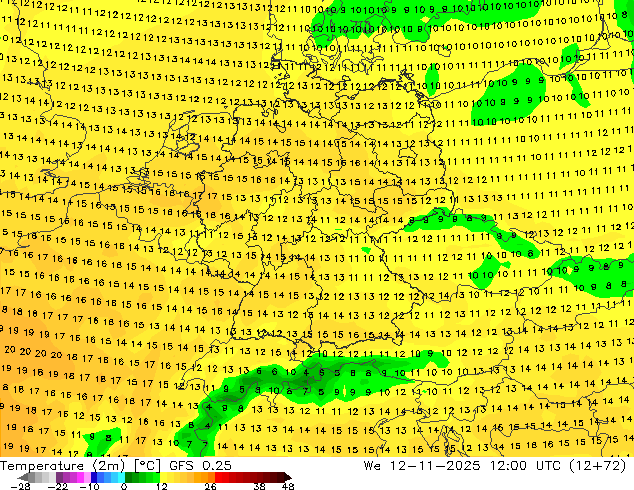The height and width of the screenshot is (490, 634).
Task: Click the dark maroon arrow at the legend's hot end
Action: click(x=287, y=477)
